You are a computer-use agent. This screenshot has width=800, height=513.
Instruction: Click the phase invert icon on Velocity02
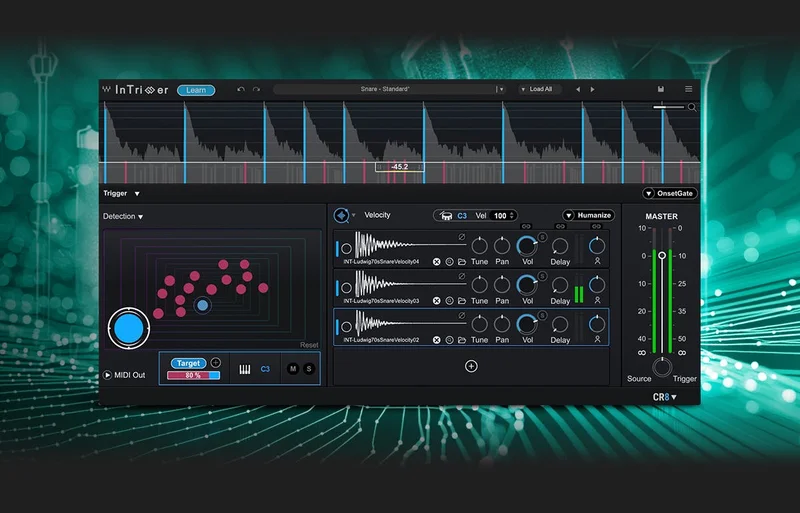[x=461, y=315]
